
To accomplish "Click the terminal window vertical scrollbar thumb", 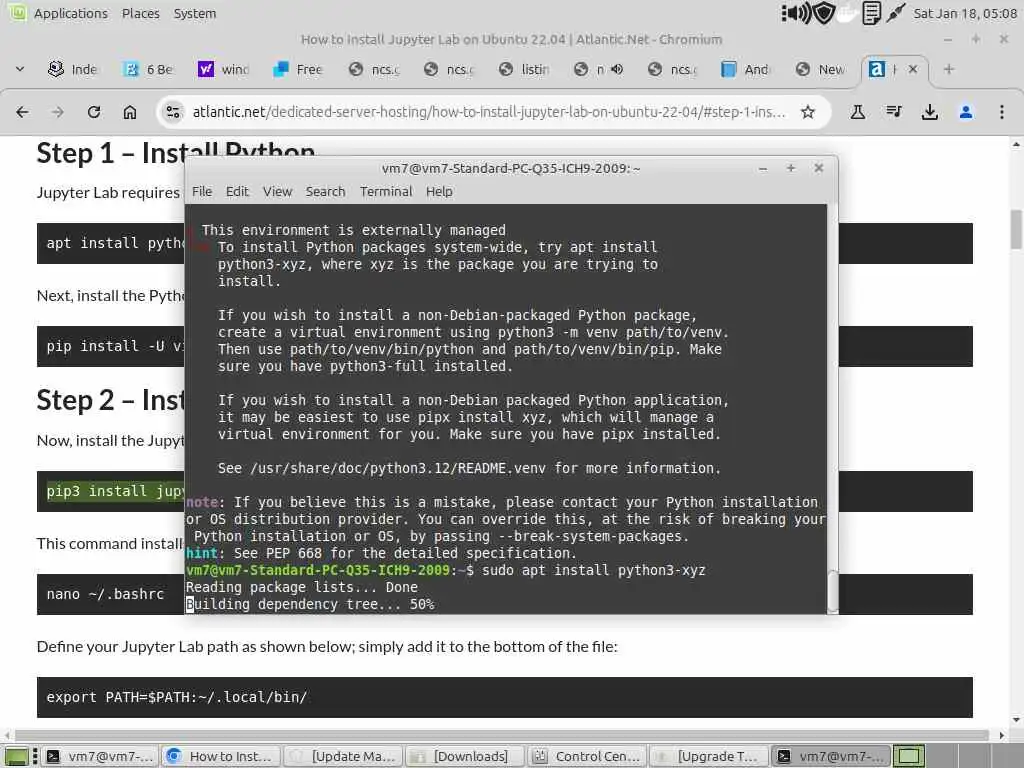I will 833,592.
